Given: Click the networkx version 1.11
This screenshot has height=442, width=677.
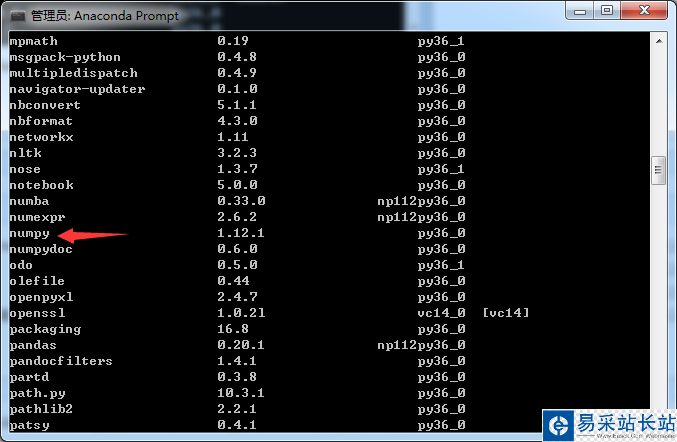Looking at the screenshot, I should tap(233, 137).
